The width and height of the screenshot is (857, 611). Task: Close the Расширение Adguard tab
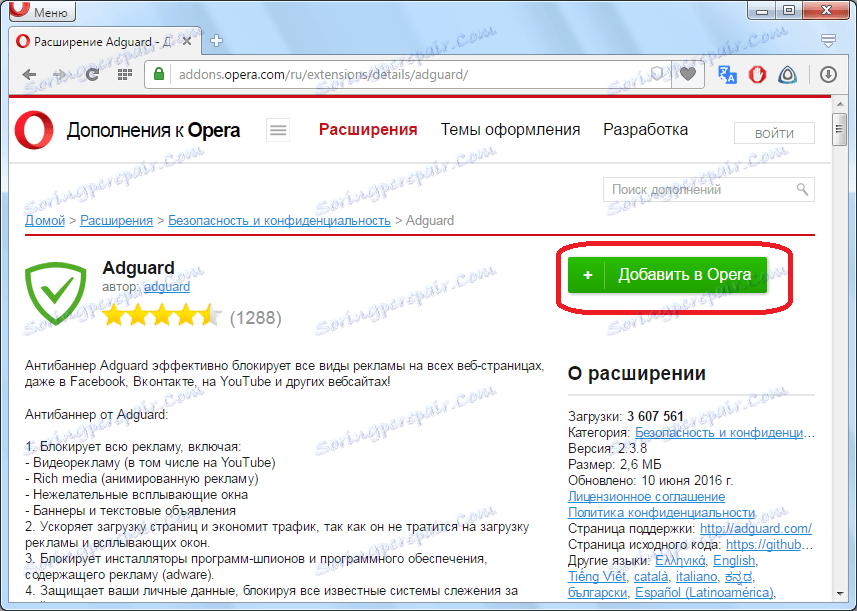pos(187,41)
